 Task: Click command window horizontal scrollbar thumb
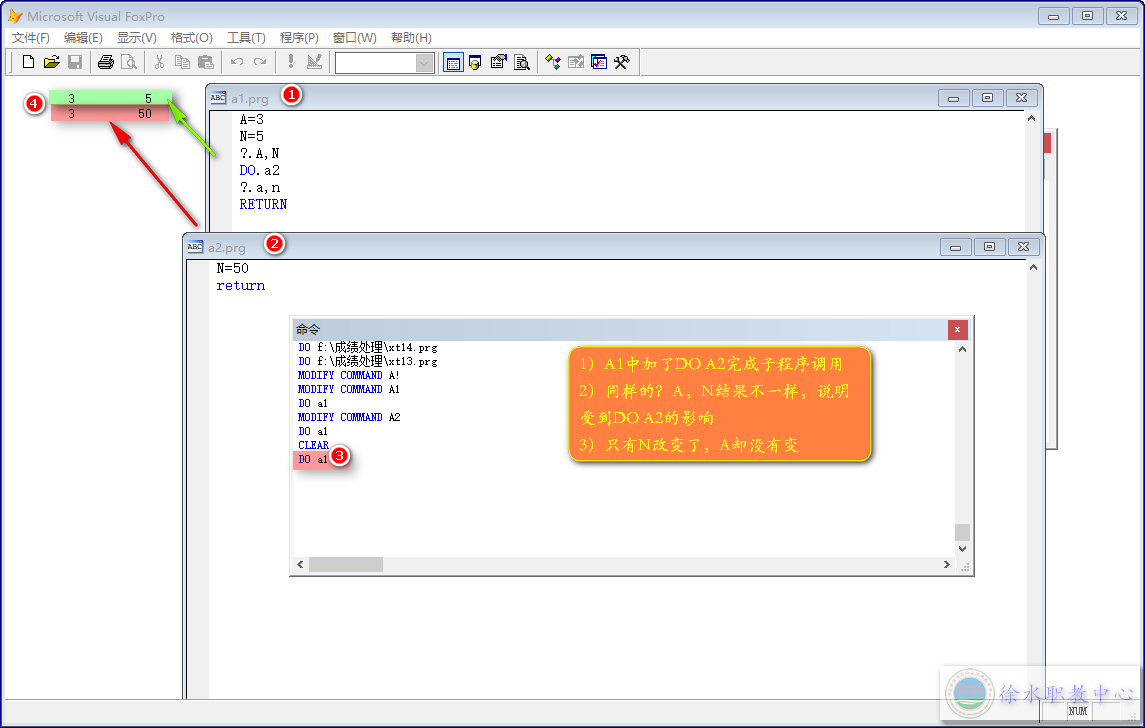point(345,564)
